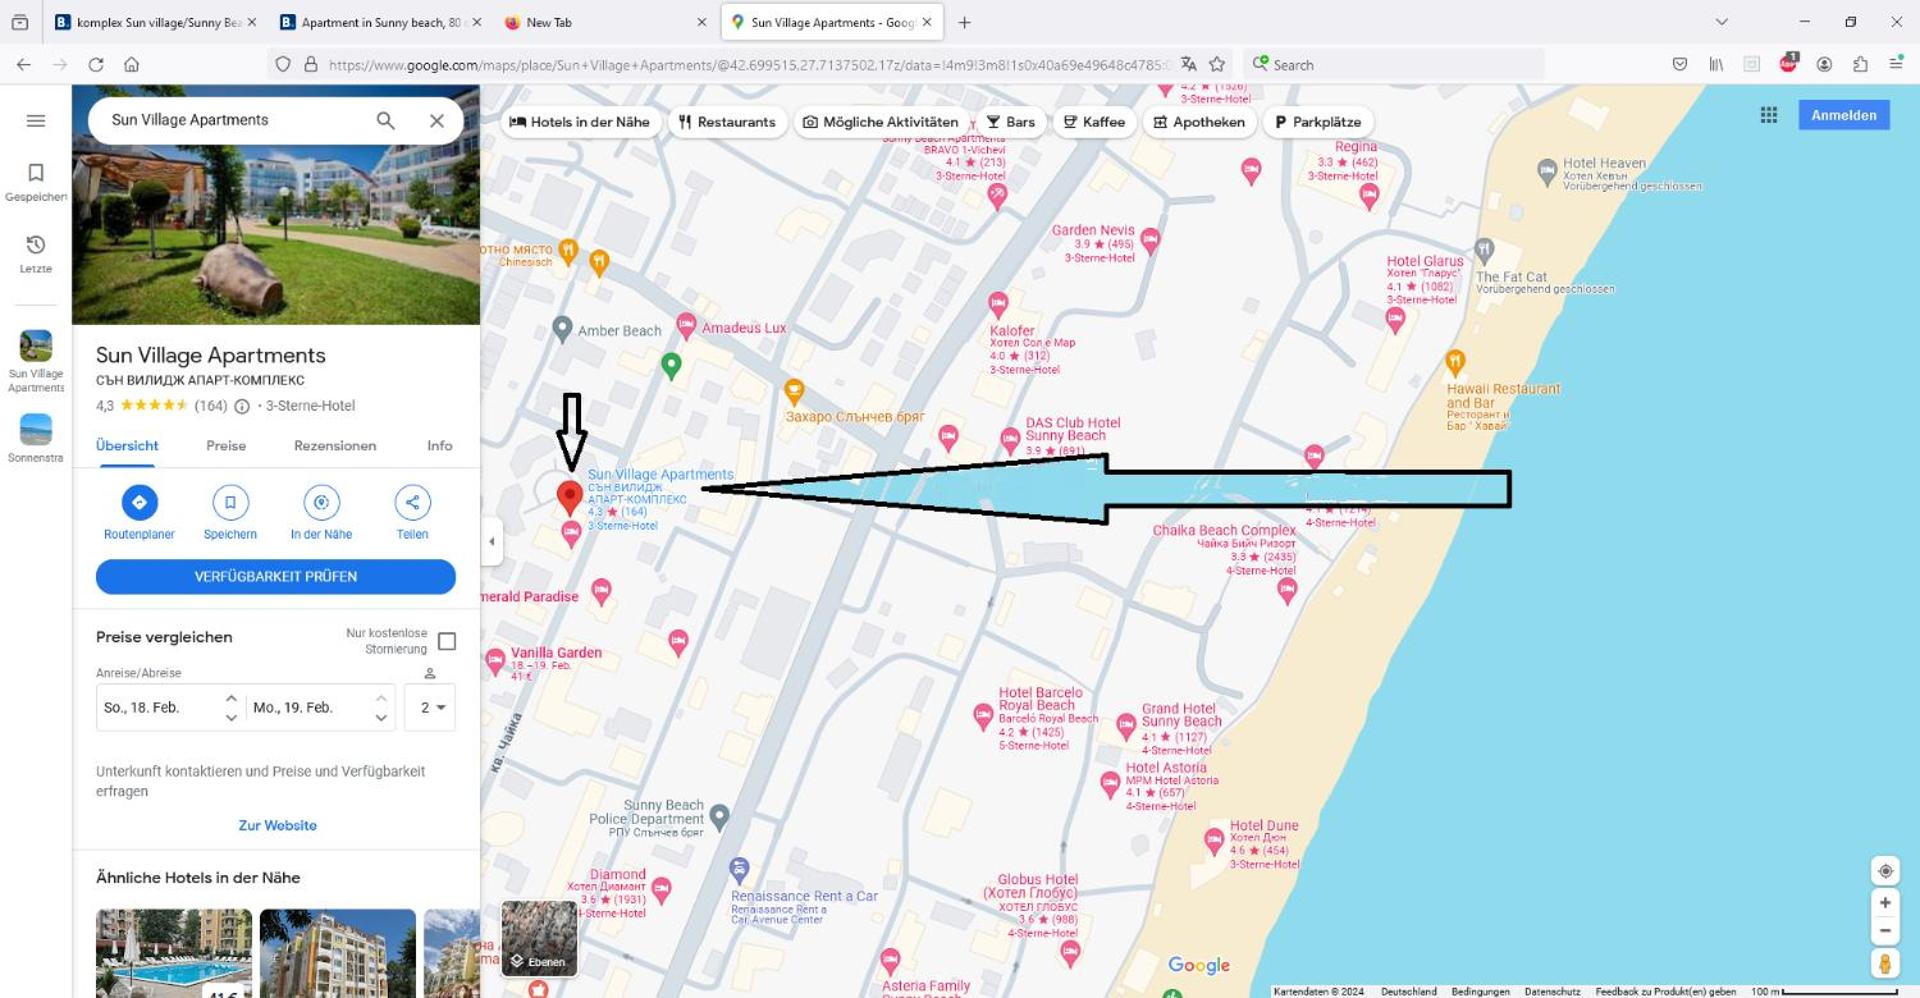The width and height of the screenshot is (1920, 998).
Task: Follow the Zur Website link
Action: click(277, 825)
